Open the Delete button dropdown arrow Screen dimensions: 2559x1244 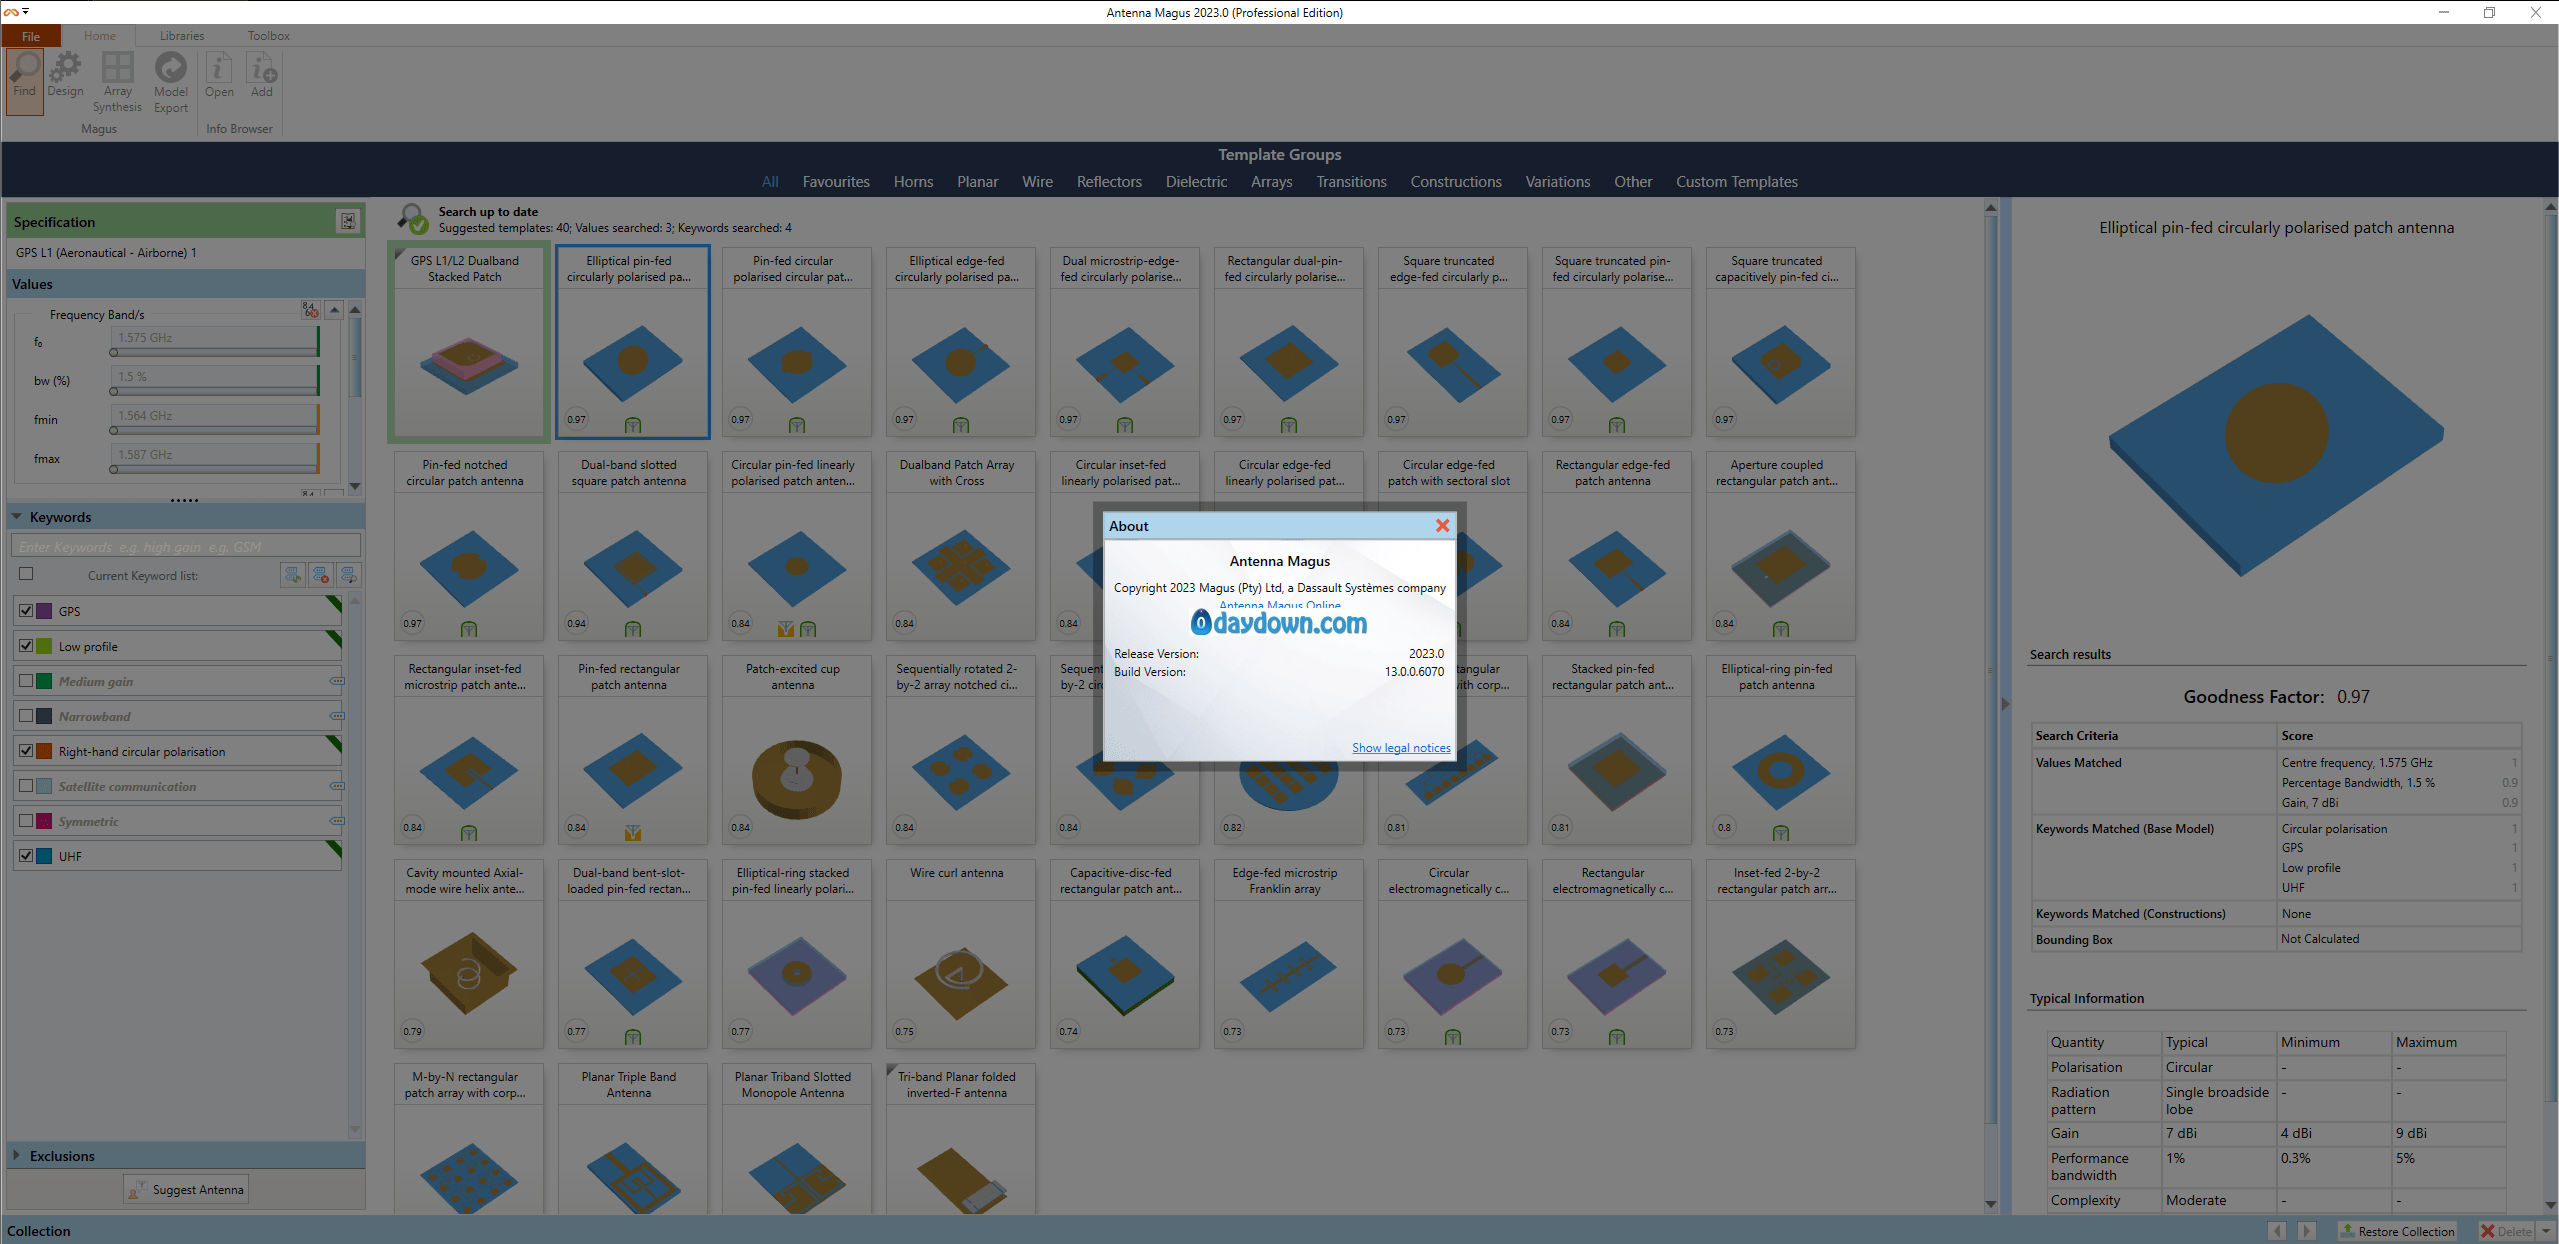click(2546, 1231)
